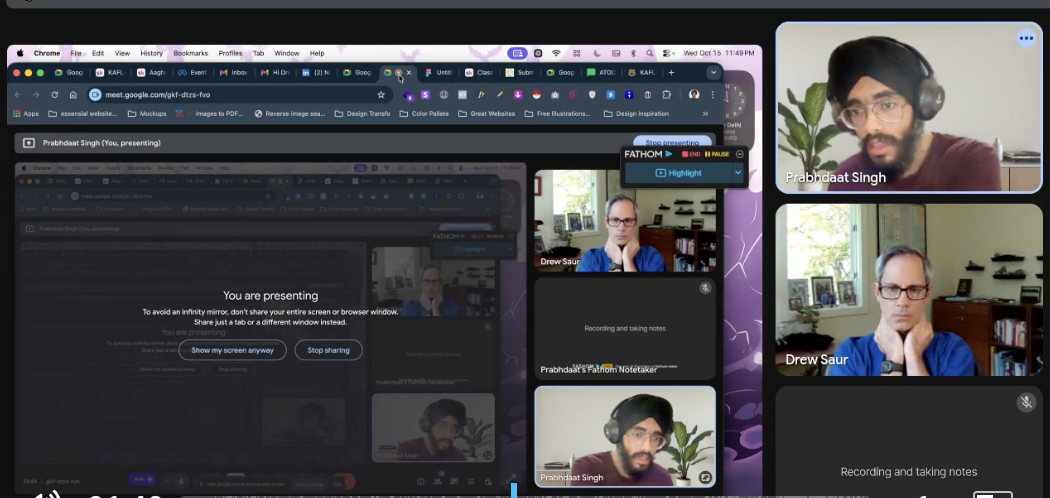Toggle Focus mode moon icon

(597, 54)
